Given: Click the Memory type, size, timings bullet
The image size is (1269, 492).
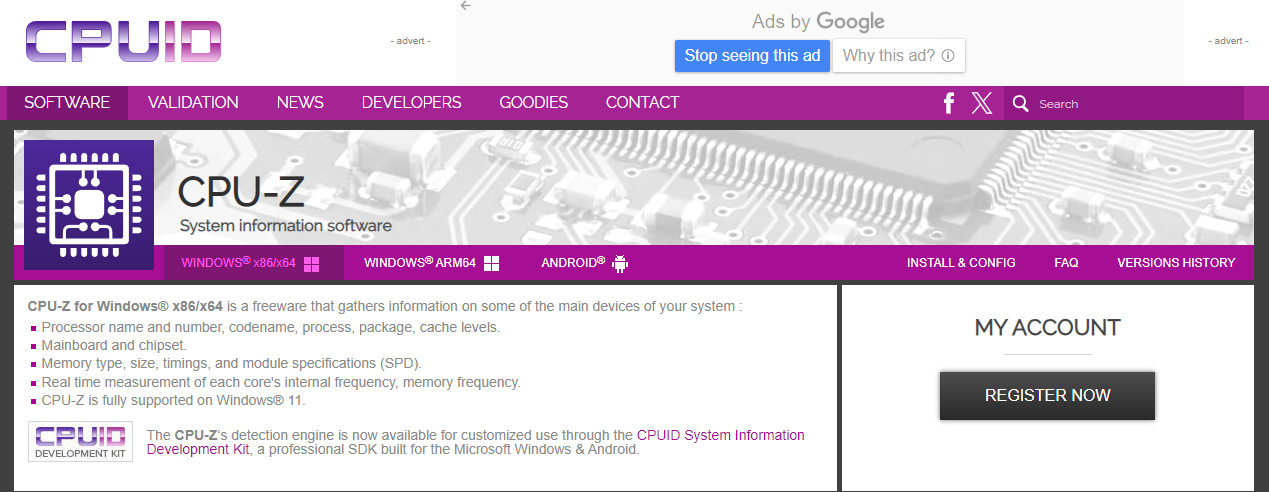Looking at the screenshot, I should [231, 363].
